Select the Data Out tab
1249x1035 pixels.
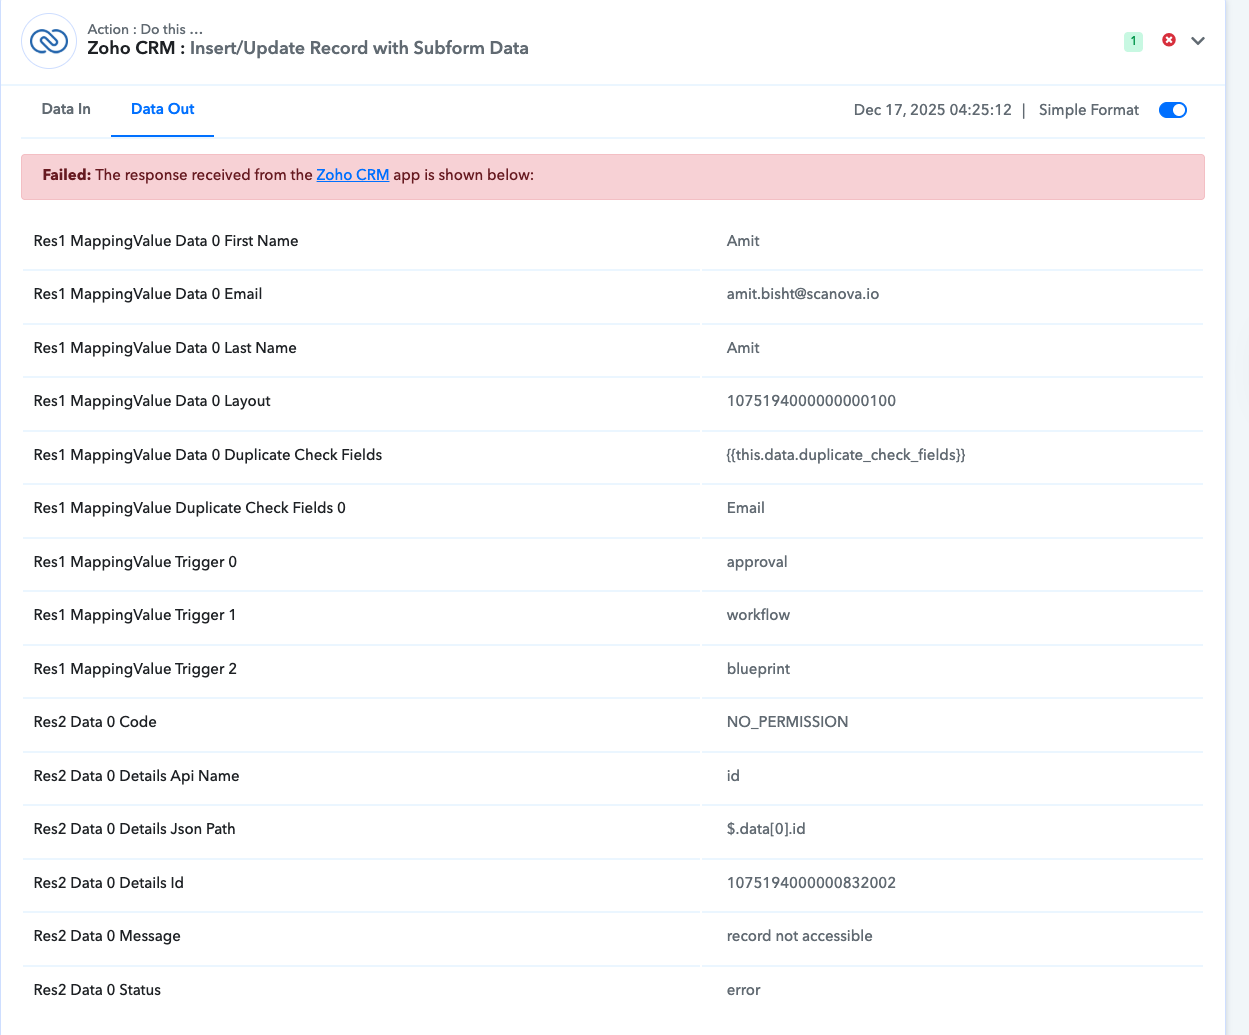[x=162, y=109]
